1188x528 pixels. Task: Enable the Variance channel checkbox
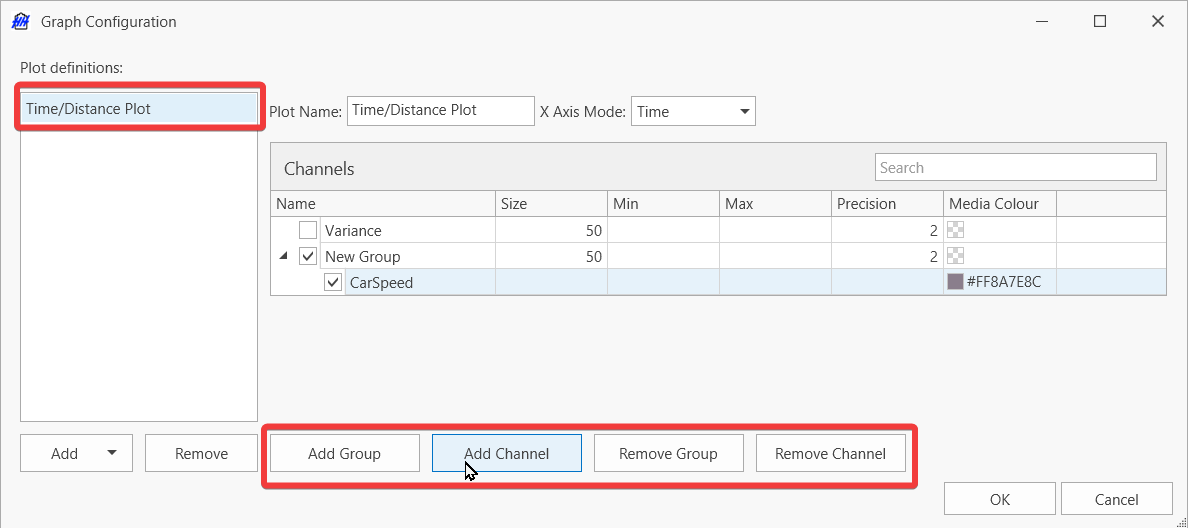(308, 230)
